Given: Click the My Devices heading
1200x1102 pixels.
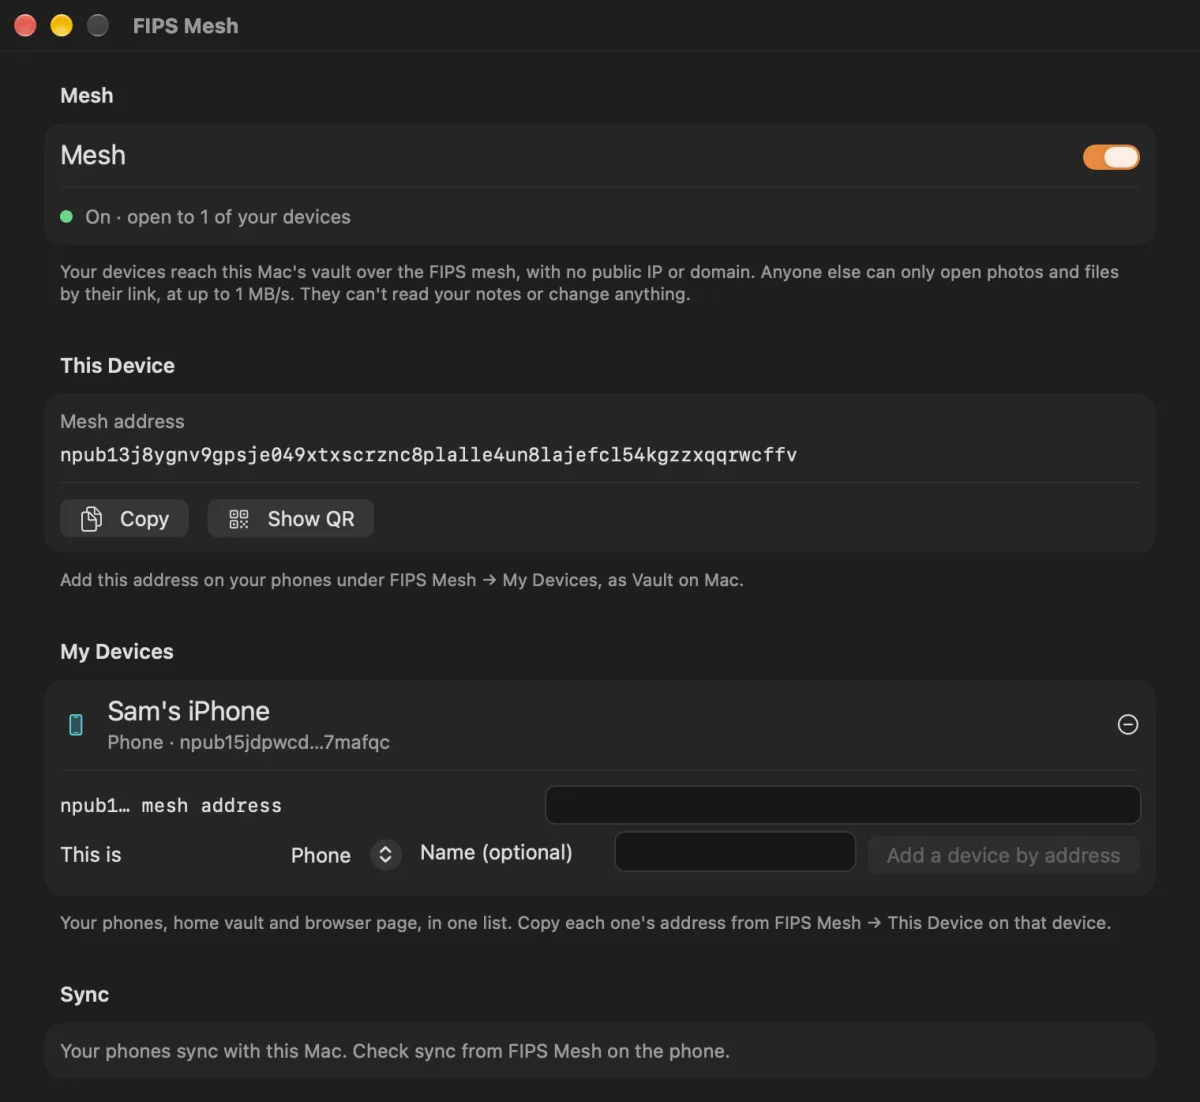Looking at the screenshot, I should [x=117, y=652].
